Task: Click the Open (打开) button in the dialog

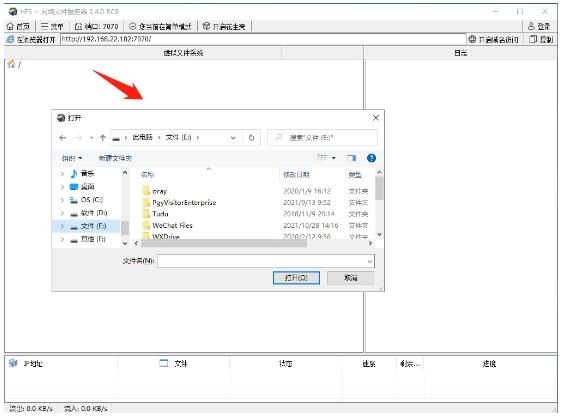Action: [x=296, y=278]
